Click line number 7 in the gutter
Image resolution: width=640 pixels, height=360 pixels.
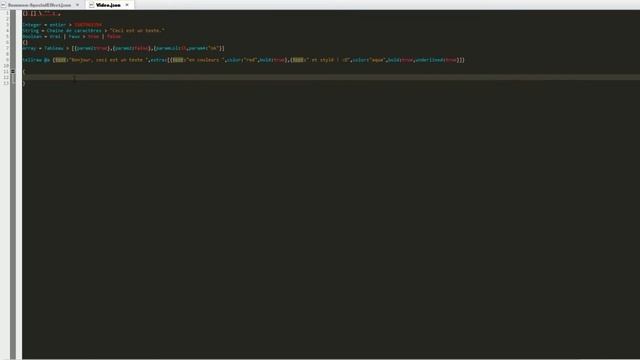coord(7,48)
